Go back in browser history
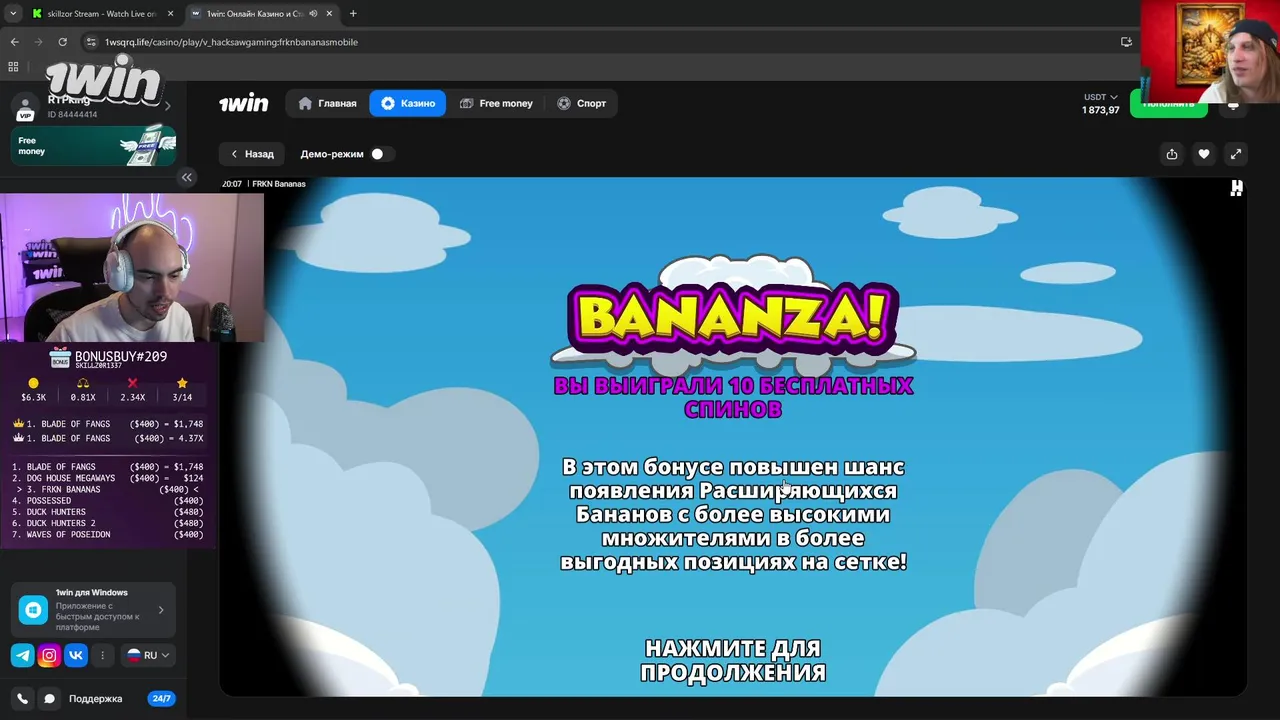 tap(14, 42)
